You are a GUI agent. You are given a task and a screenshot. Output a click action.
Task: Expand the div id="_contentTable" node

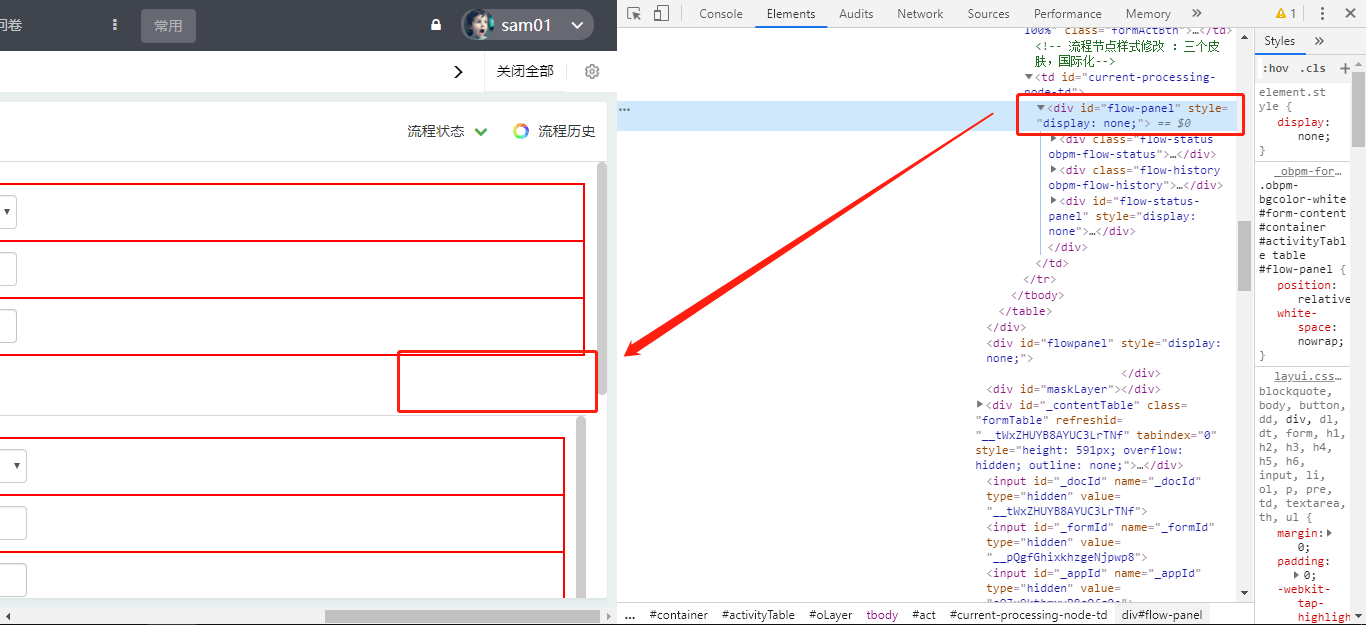tap(980, 404)
